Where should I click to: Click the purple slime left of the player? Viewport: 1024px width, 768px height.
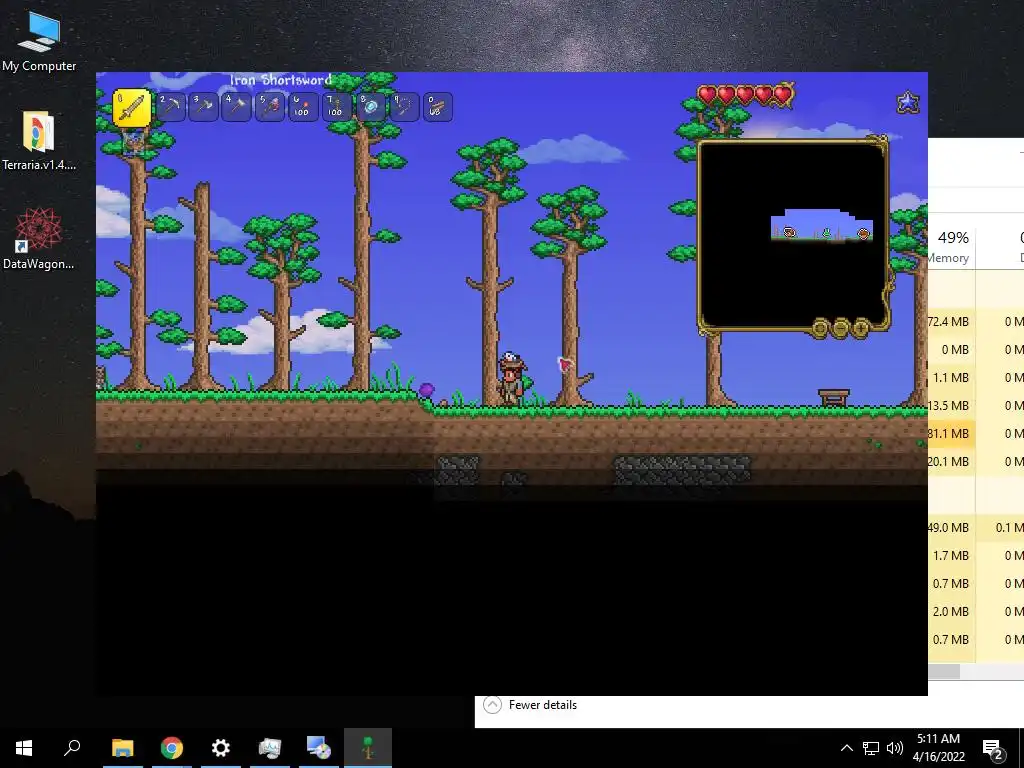coord(426,391)
